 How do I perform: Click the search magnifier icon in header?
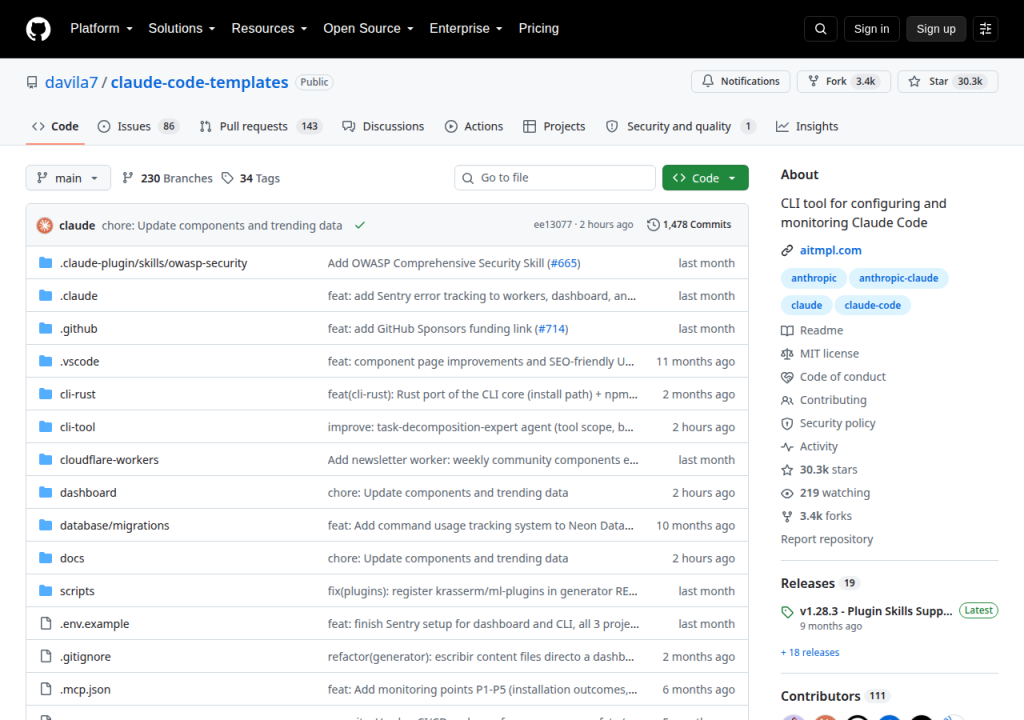[x=820, y=29]
